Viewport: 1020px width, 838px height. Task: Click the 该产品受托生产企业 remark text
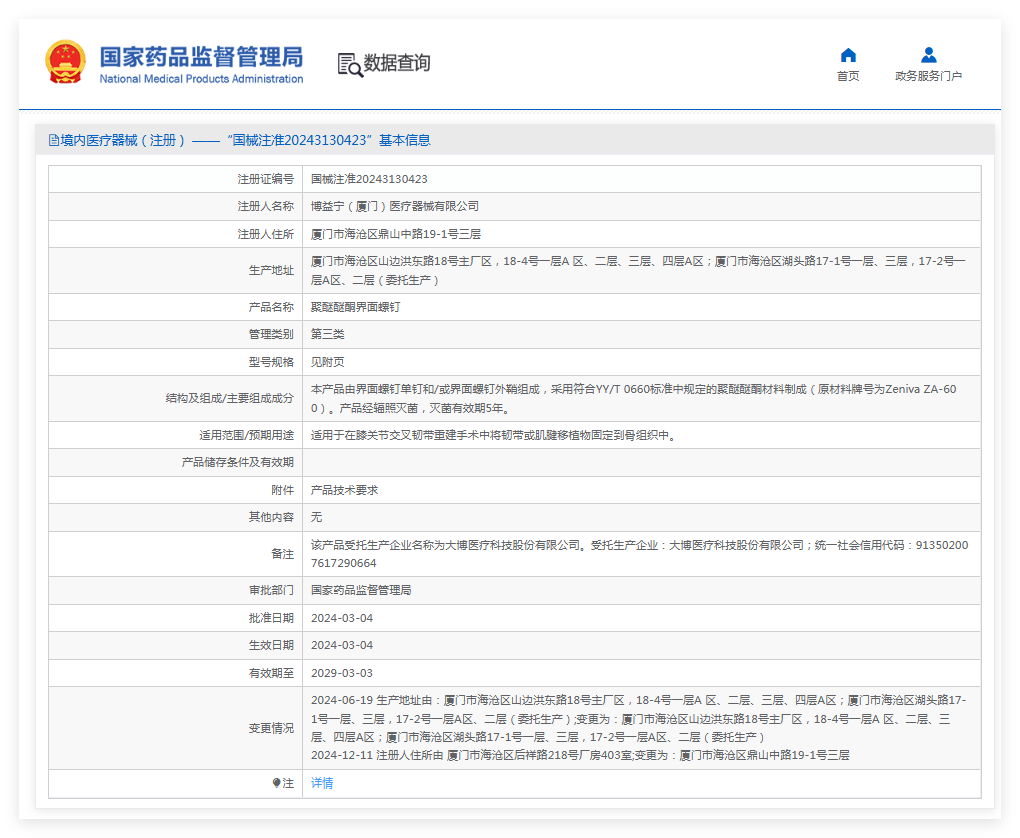pos(639,554)
